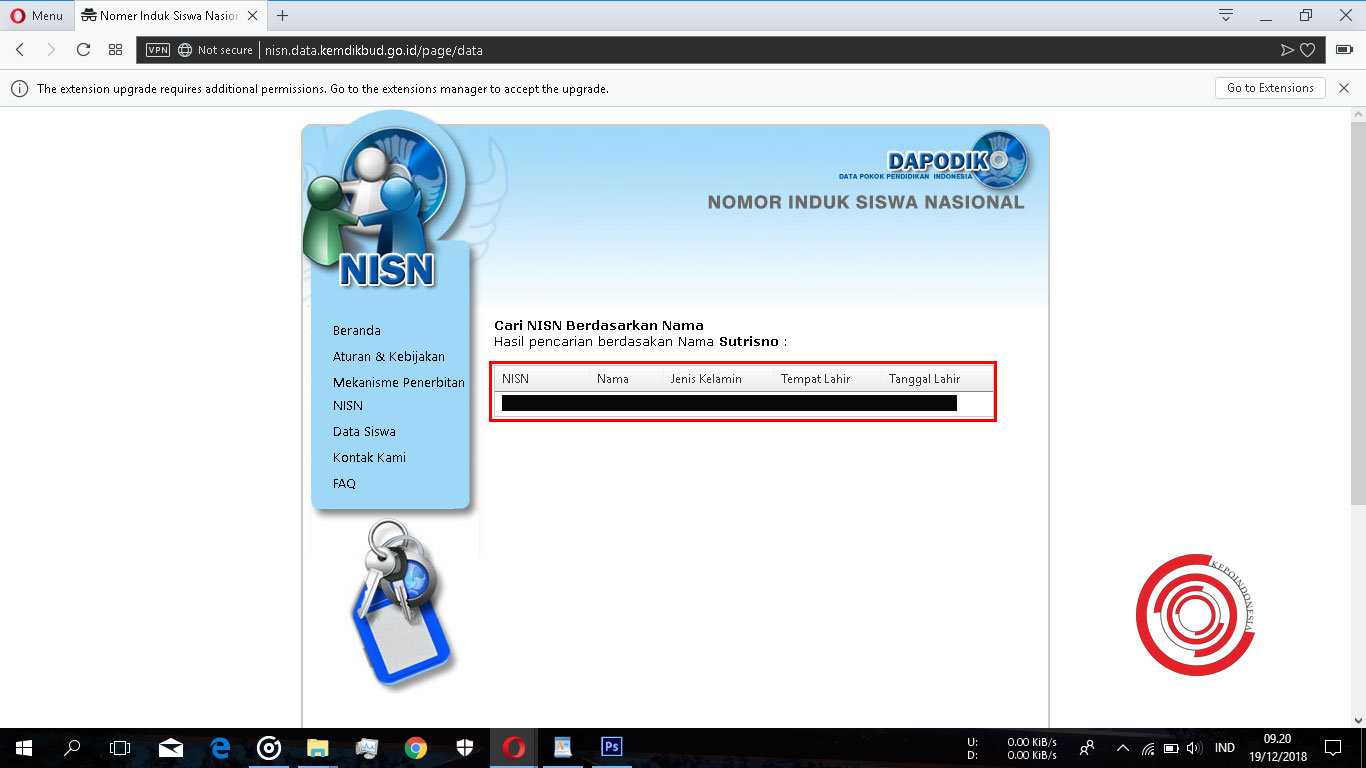This screenshot has height=768, width=1366.
Task: Go back using the back arrow icon
Action: [20, 49]
